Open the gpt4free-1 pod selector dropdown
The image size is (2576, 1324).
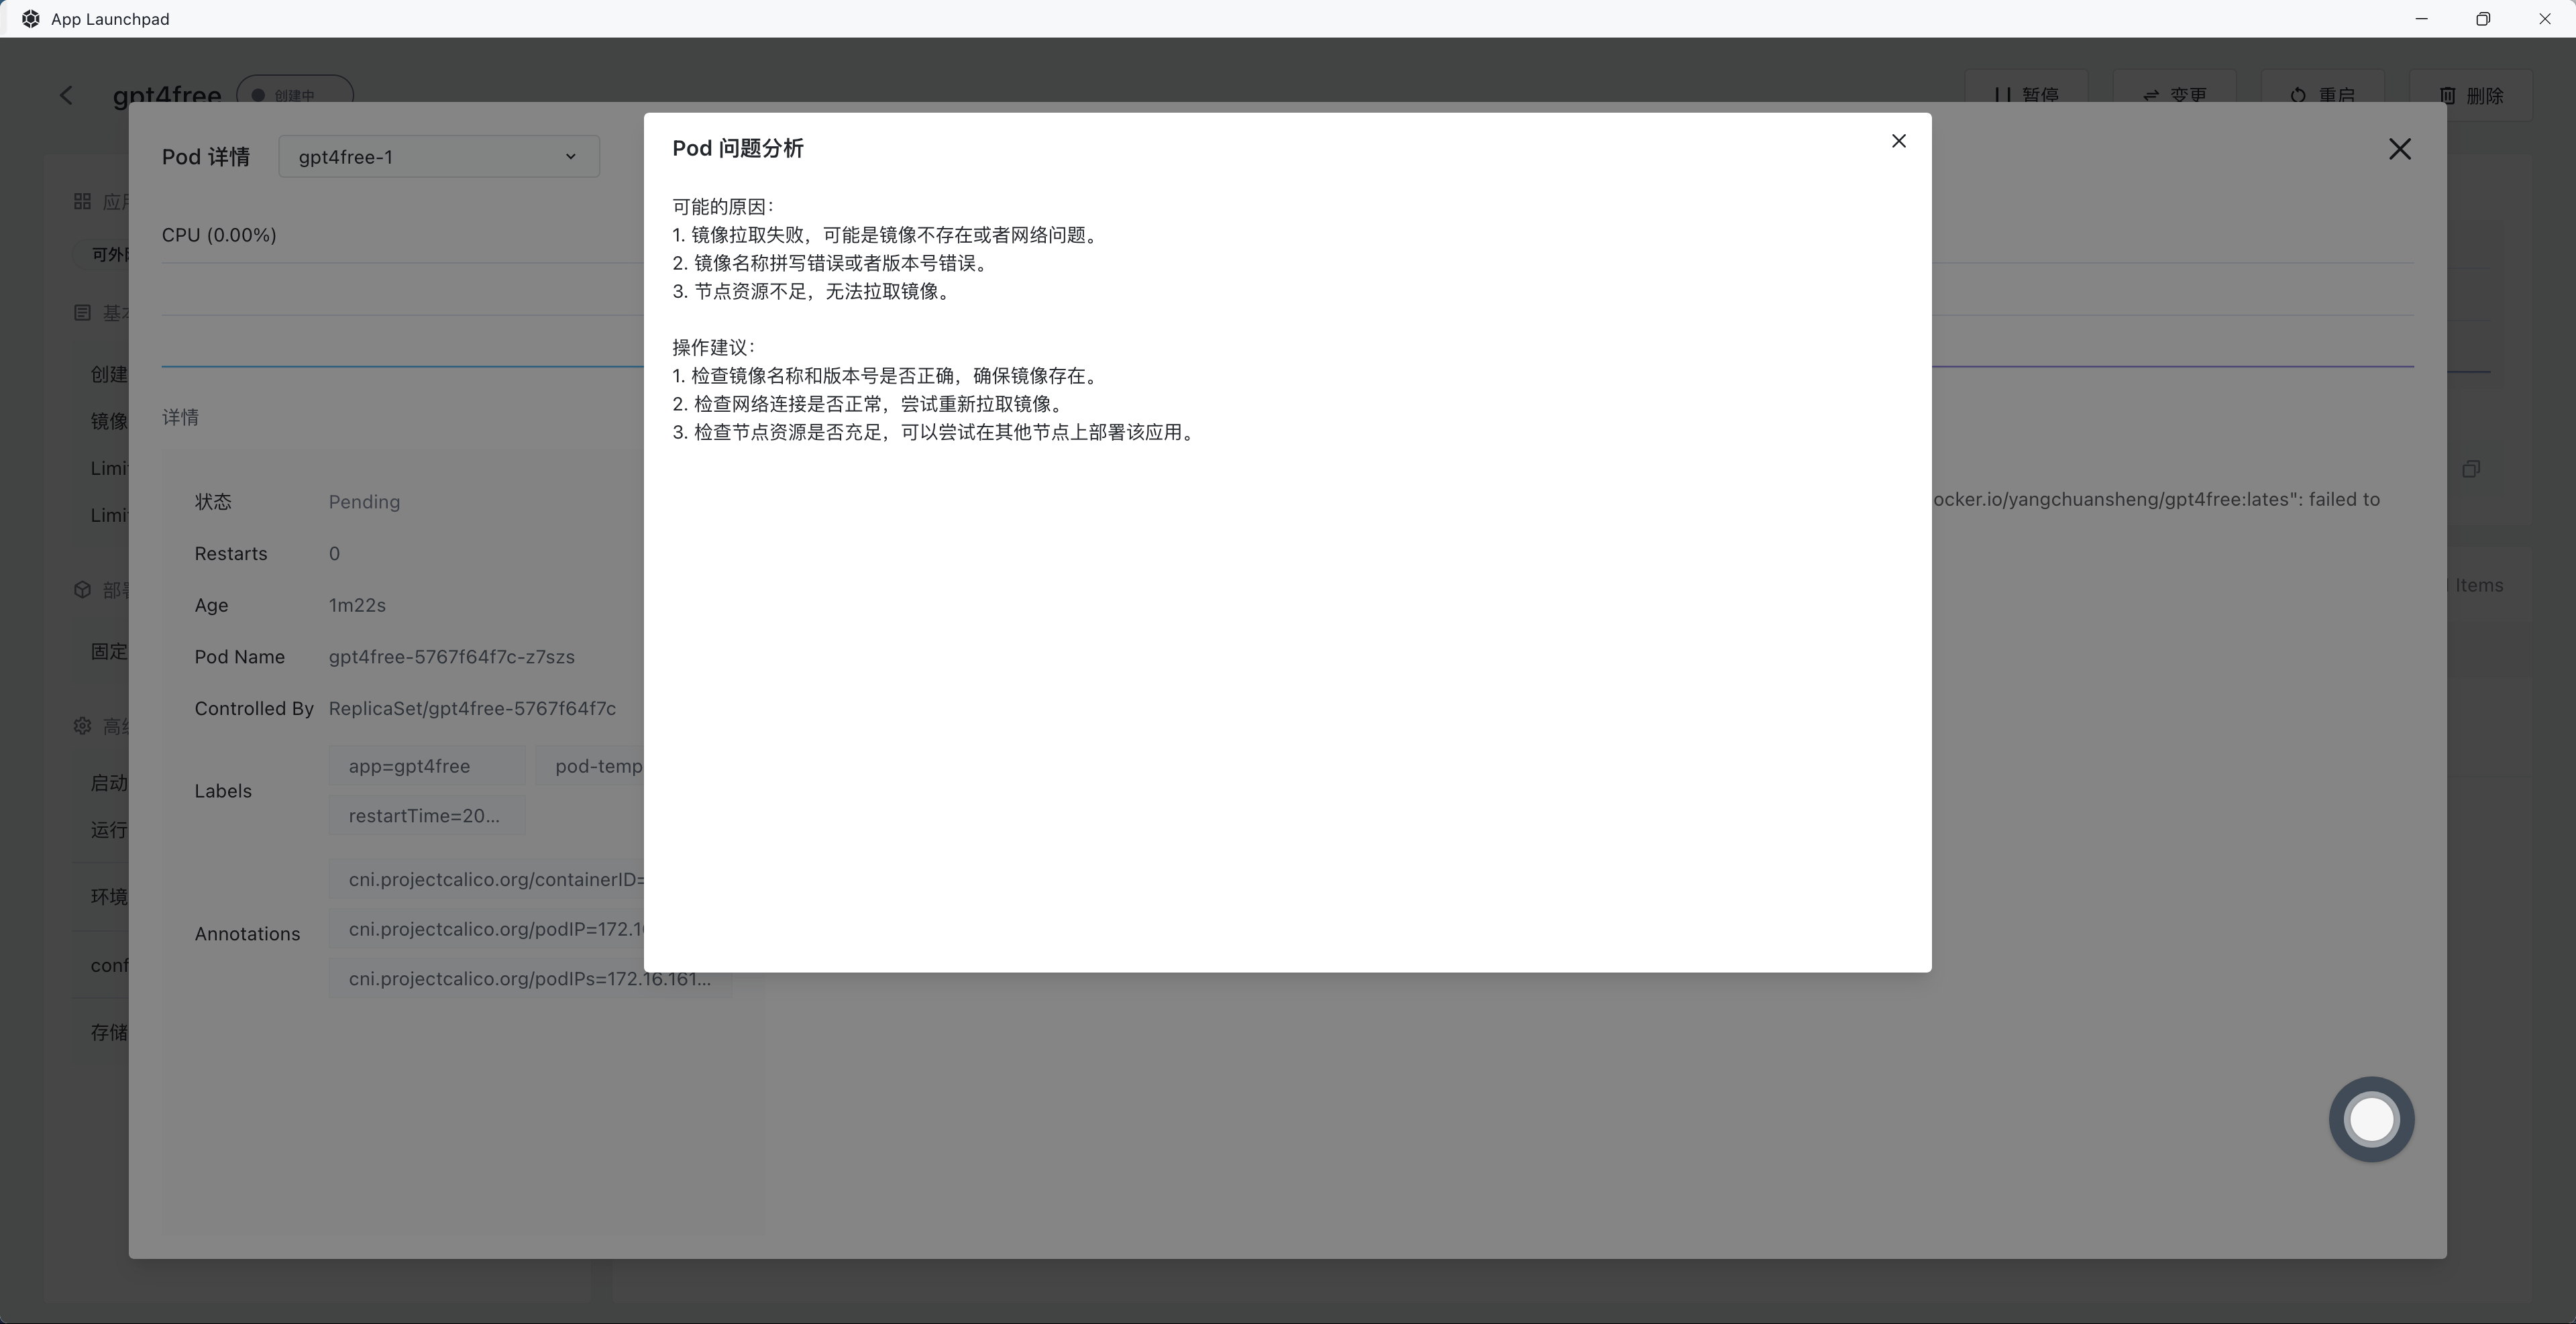[439, 157]
